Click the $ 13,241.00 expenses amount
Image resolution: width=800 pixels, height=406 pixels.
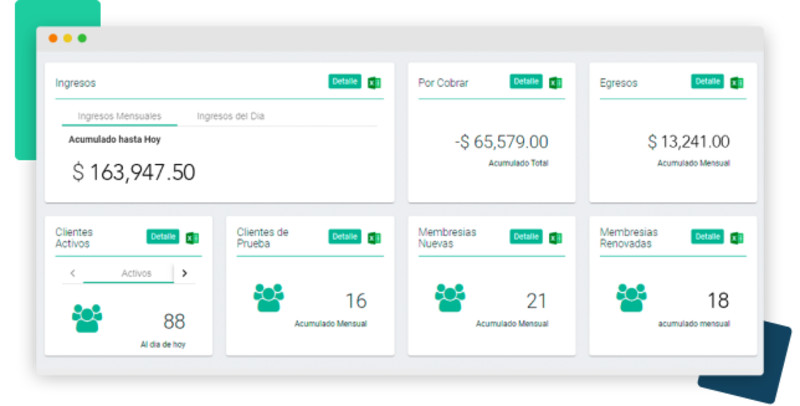click(x=689, y=142)
